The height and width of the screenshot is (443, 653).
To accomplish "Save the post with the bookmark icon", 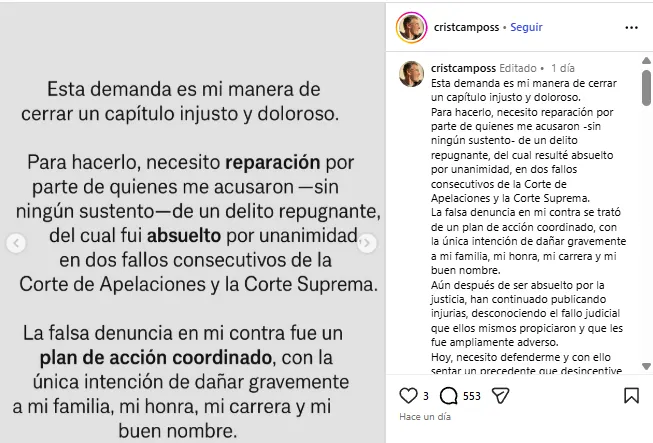I will 631,395.
